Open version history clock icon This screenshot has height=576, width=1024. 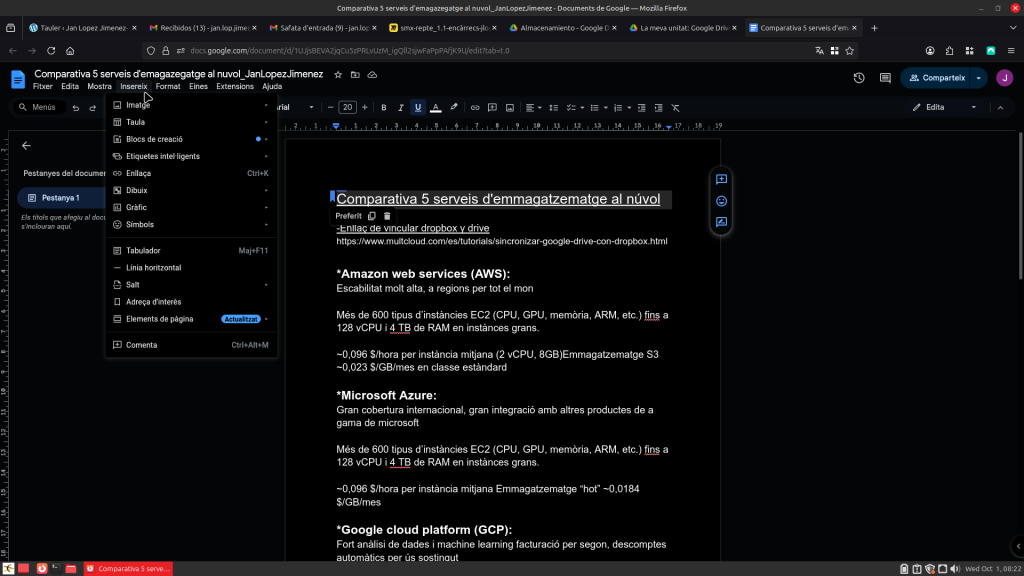[858, 78]
